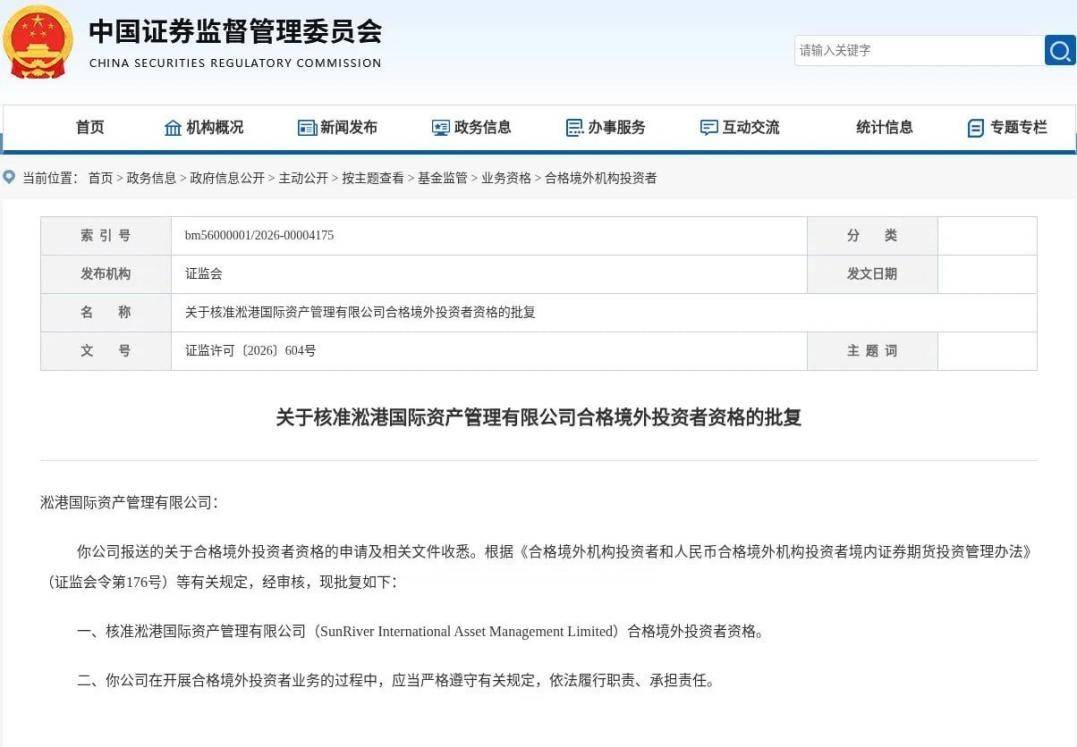Open the 政务信息 breadcrumb link
Image resolution: width=1077 pixels, height=747 pixels.
point(151,178)
